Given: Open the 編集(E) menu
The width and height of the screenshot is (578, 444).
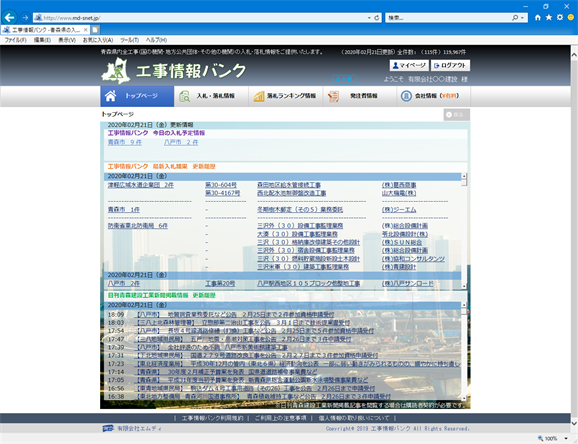Looking at the screenshot, I should [42, 40].
